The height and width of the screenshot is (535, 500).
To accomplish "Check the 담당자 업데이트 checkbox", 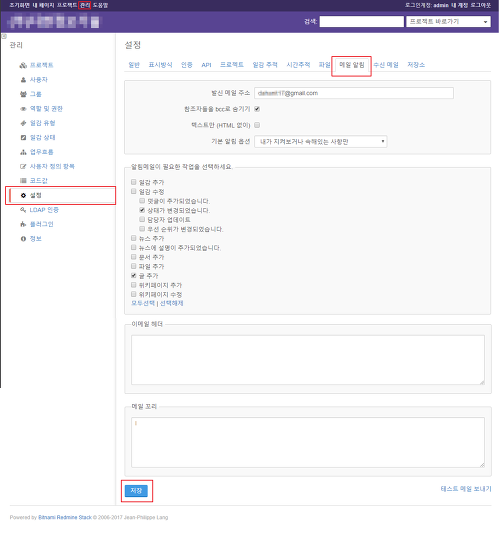I will (x=142, y=219).
